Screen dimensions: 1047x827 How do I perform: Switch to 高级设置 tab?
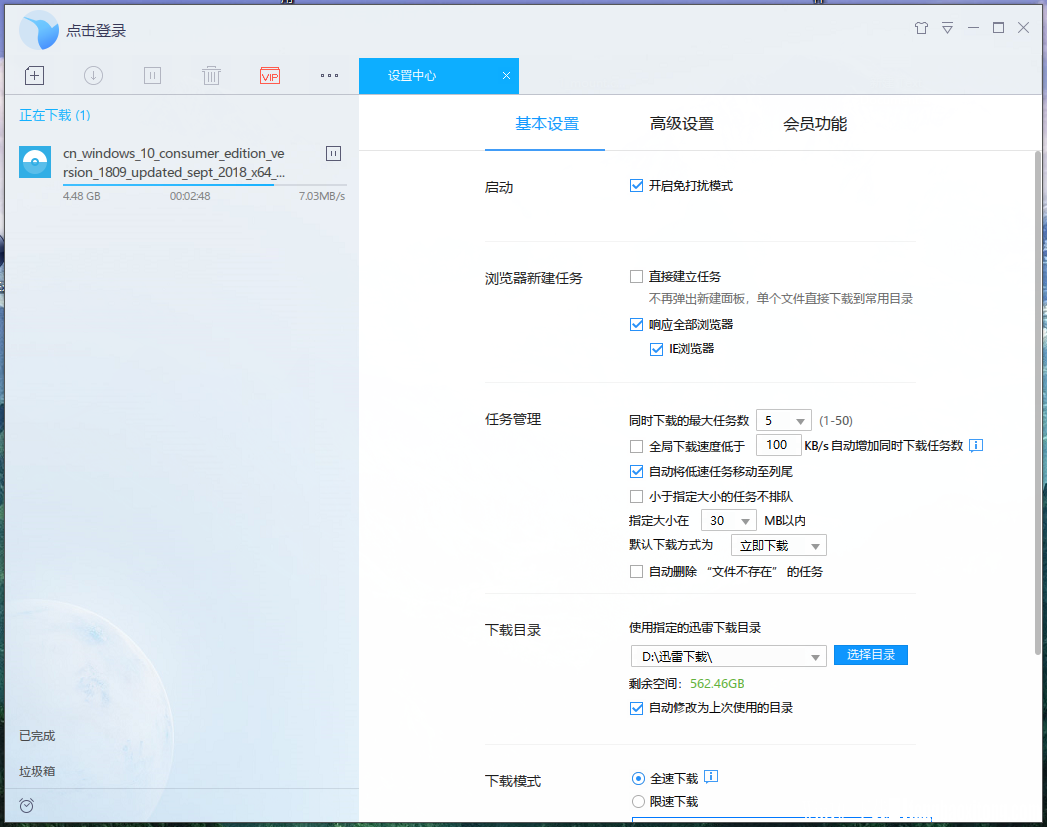682,124
